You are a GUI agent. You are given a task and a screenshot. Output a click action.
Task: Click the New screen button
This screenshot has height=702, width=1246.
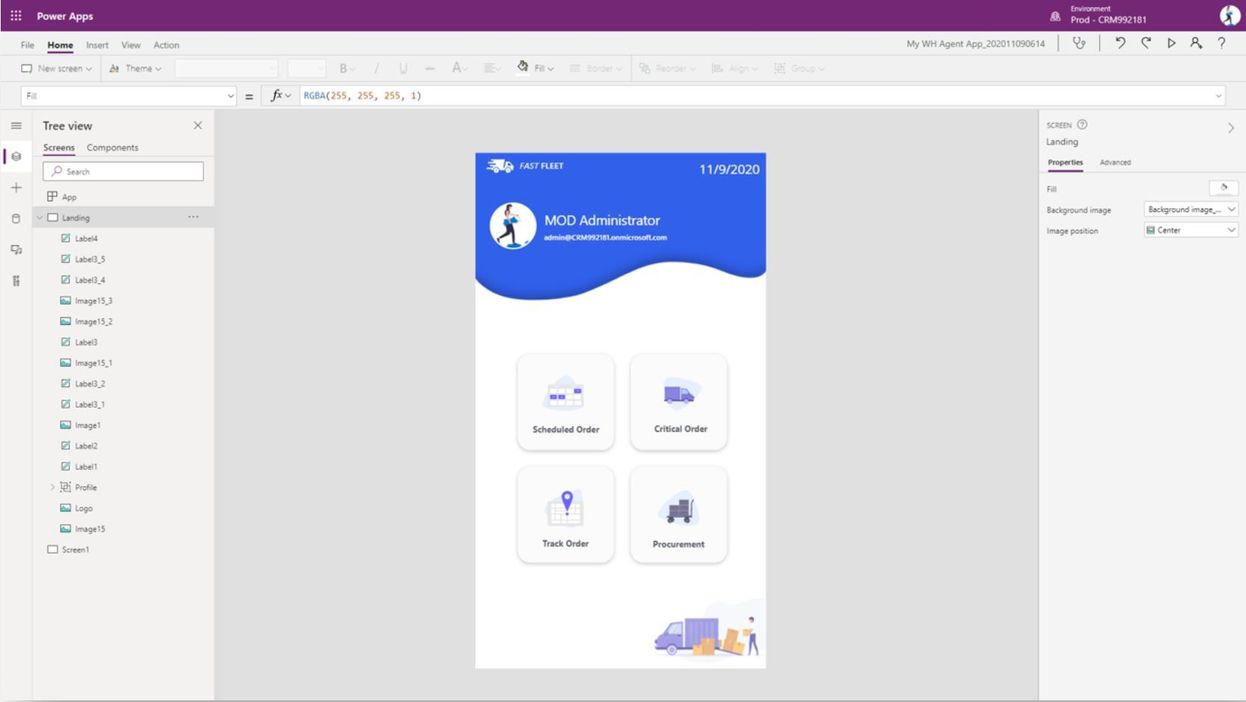pyautogui.click(x=56, y=69)
